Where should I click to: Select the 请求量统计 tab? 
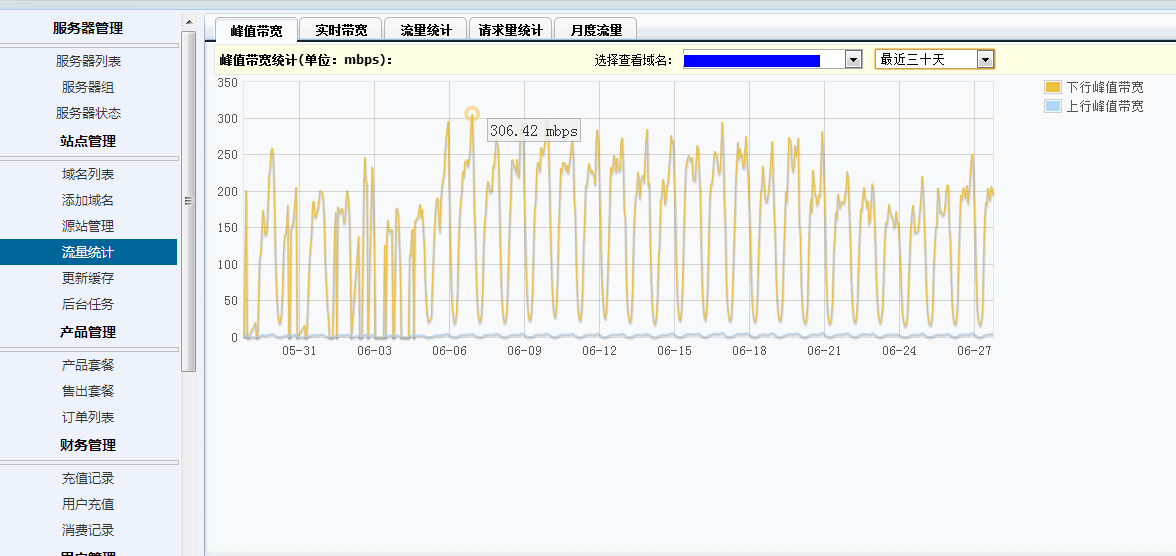click(x=510, y=30)
